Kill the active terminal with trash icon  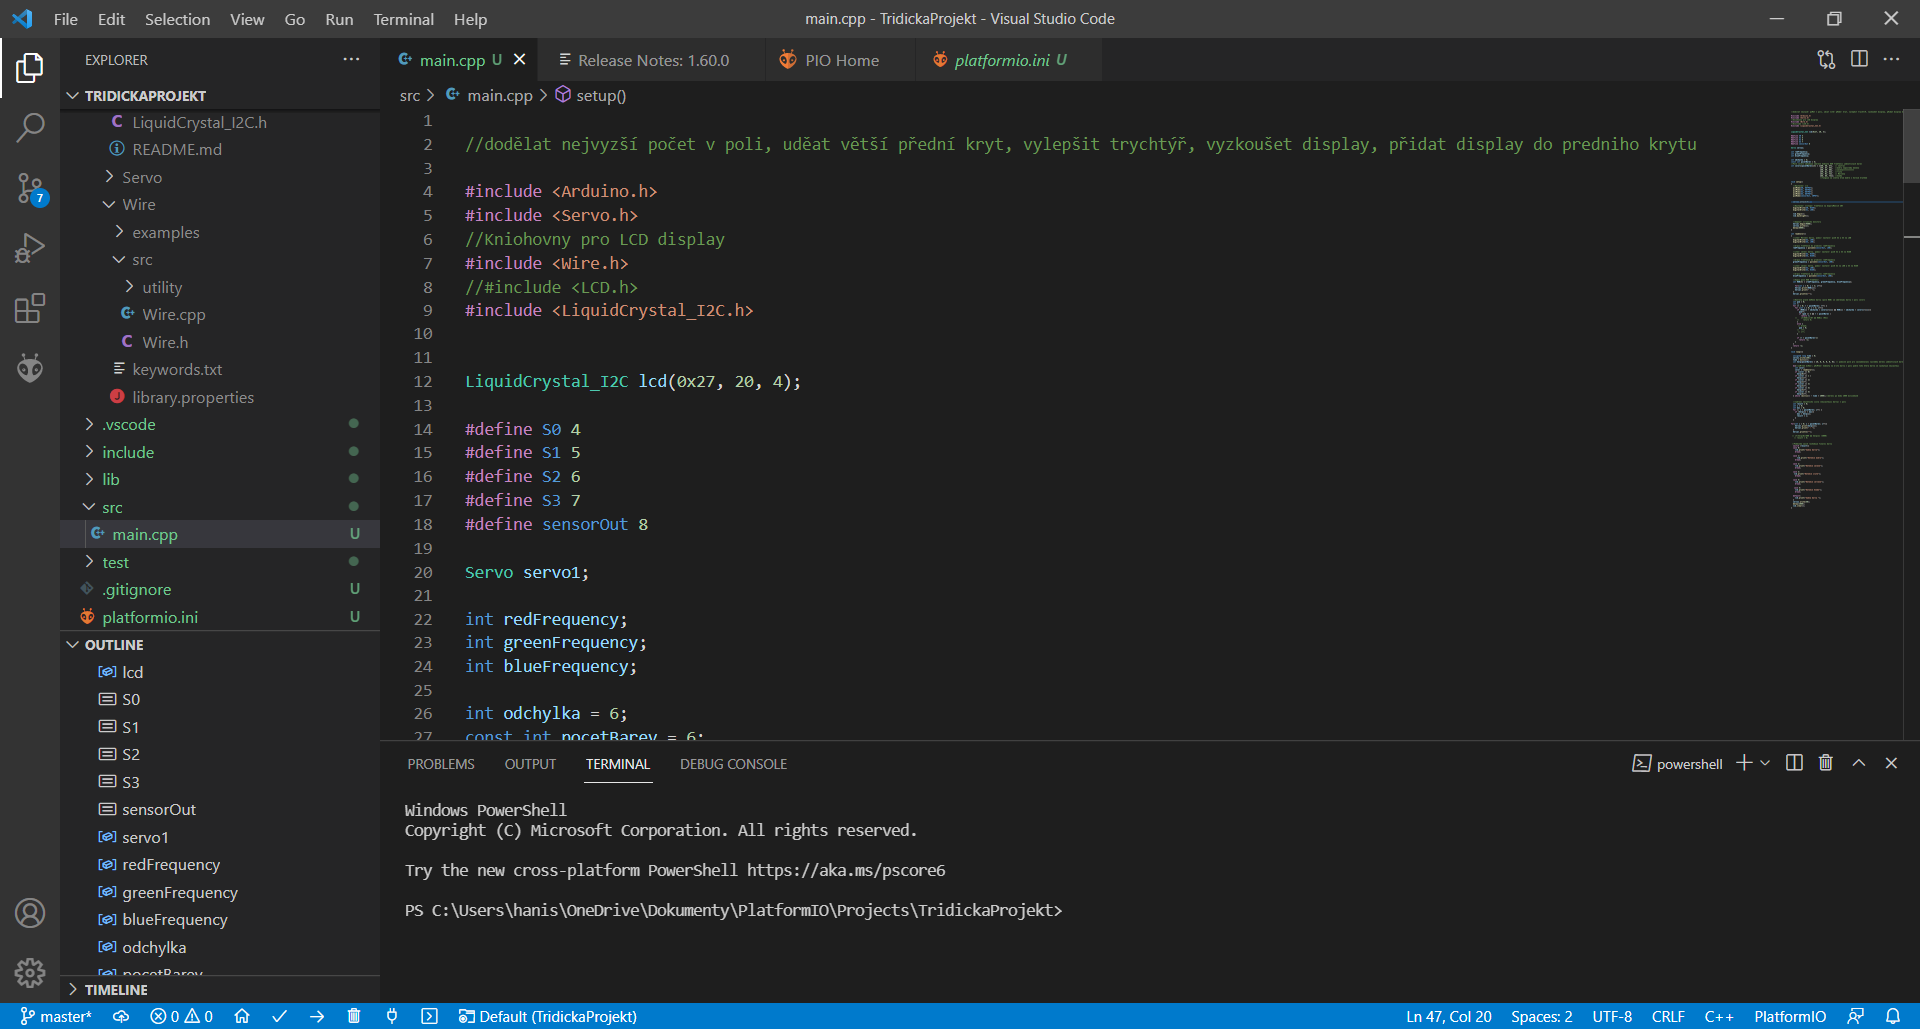coord(1824,763)
